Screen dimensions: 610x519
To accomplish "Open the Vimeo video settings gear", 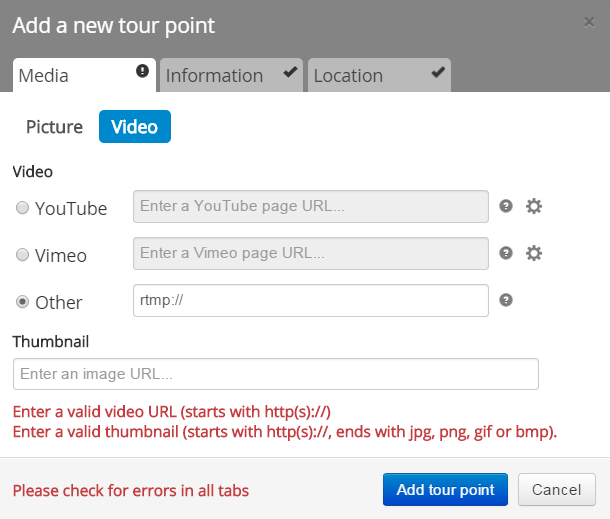I will point(534,253).
